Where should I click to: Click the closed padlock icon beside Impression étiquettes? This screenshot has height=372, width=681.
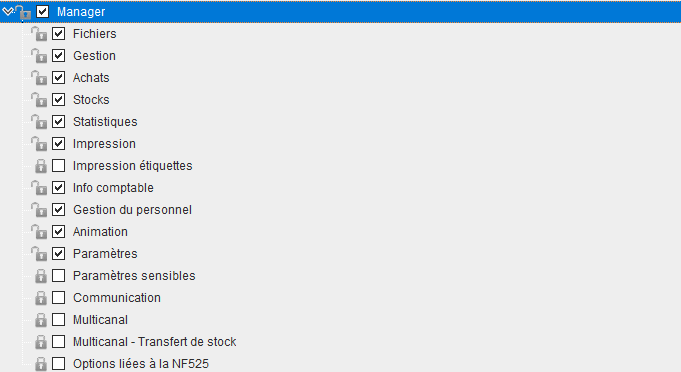tap(41, 166)
